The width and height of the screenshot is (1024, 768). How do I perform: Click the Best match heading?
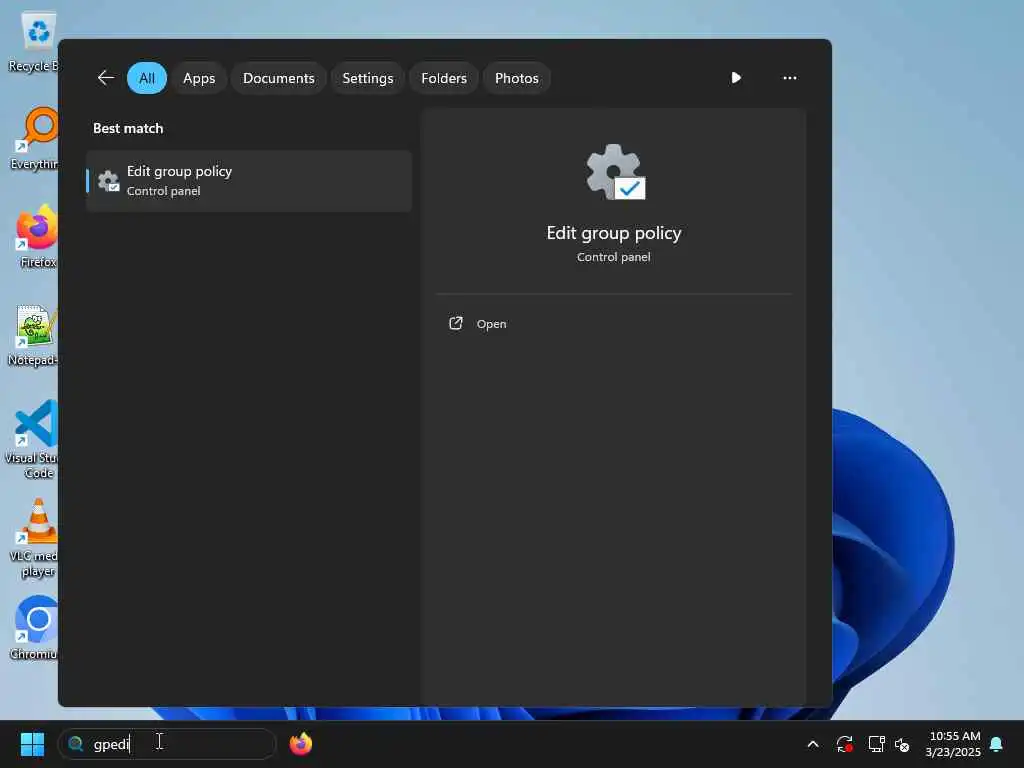tap(128, 129)
